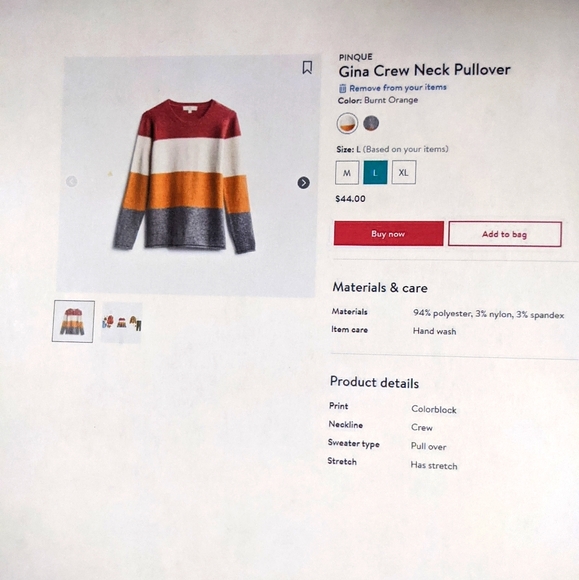The image size is (579, 580).
Task: Collapse the Materials & care section
Action: click(x=380, y=287)
